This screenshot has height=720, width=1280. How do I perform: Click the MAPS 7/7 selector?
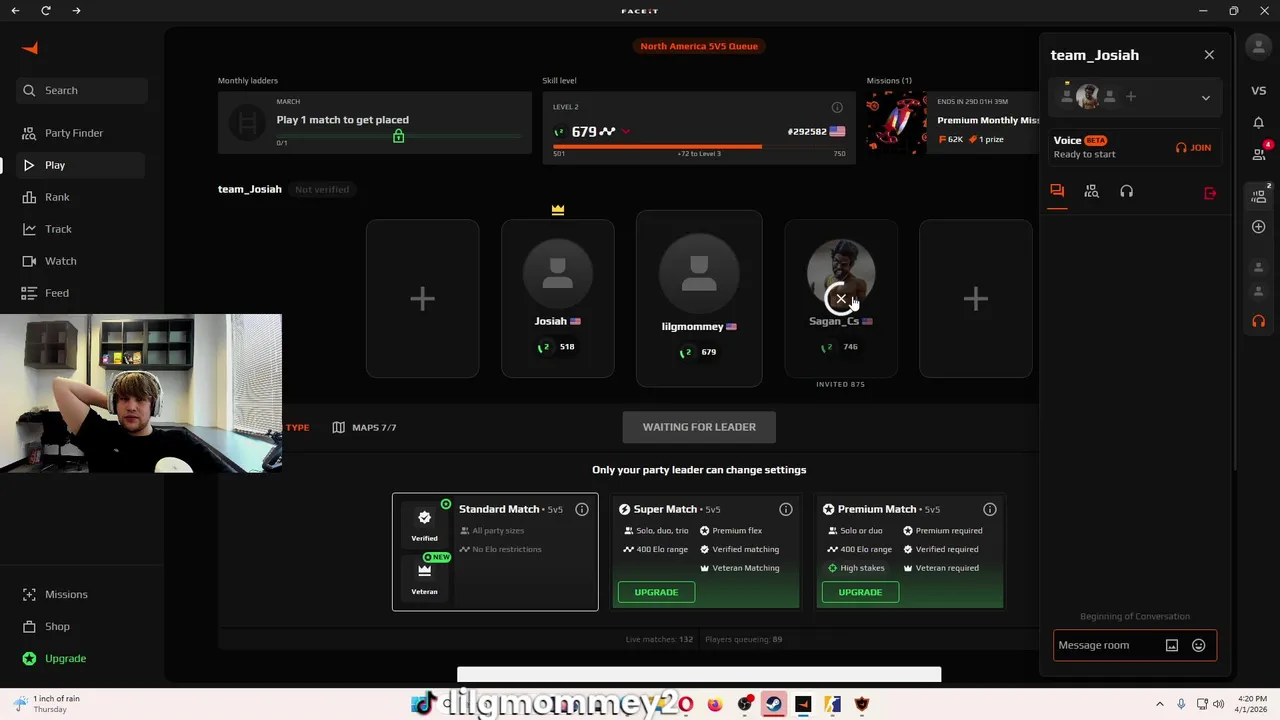pos(365,427)
